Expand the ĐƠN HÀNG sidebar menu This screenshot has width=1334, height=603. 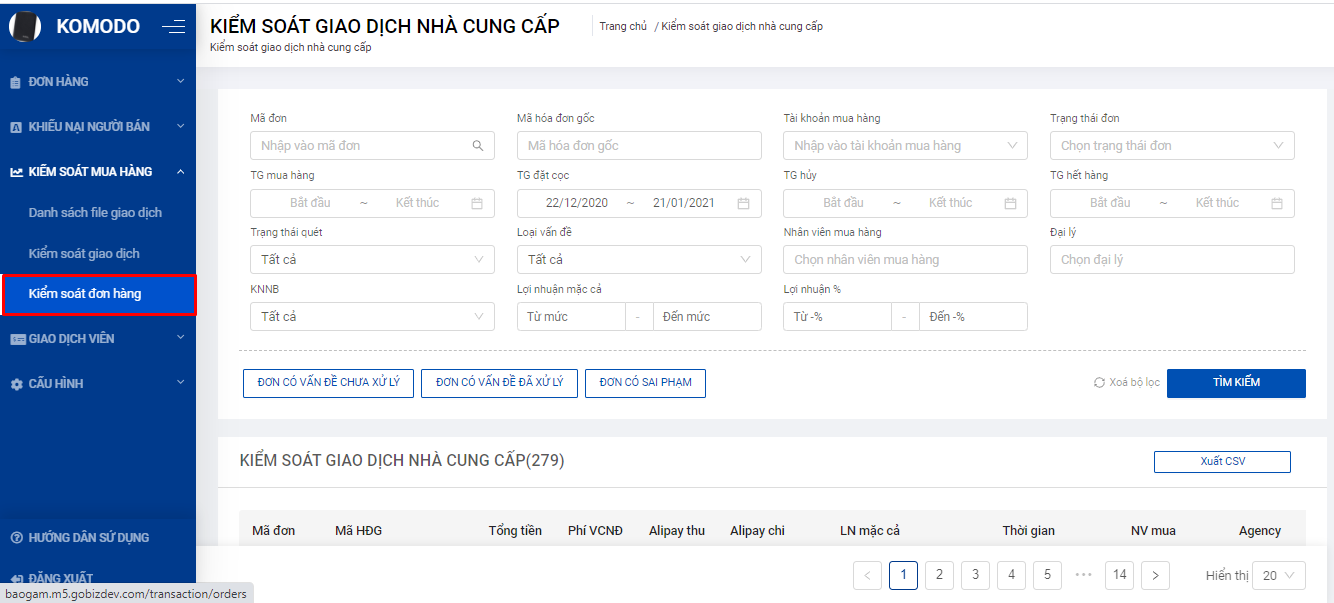(97, 82)
